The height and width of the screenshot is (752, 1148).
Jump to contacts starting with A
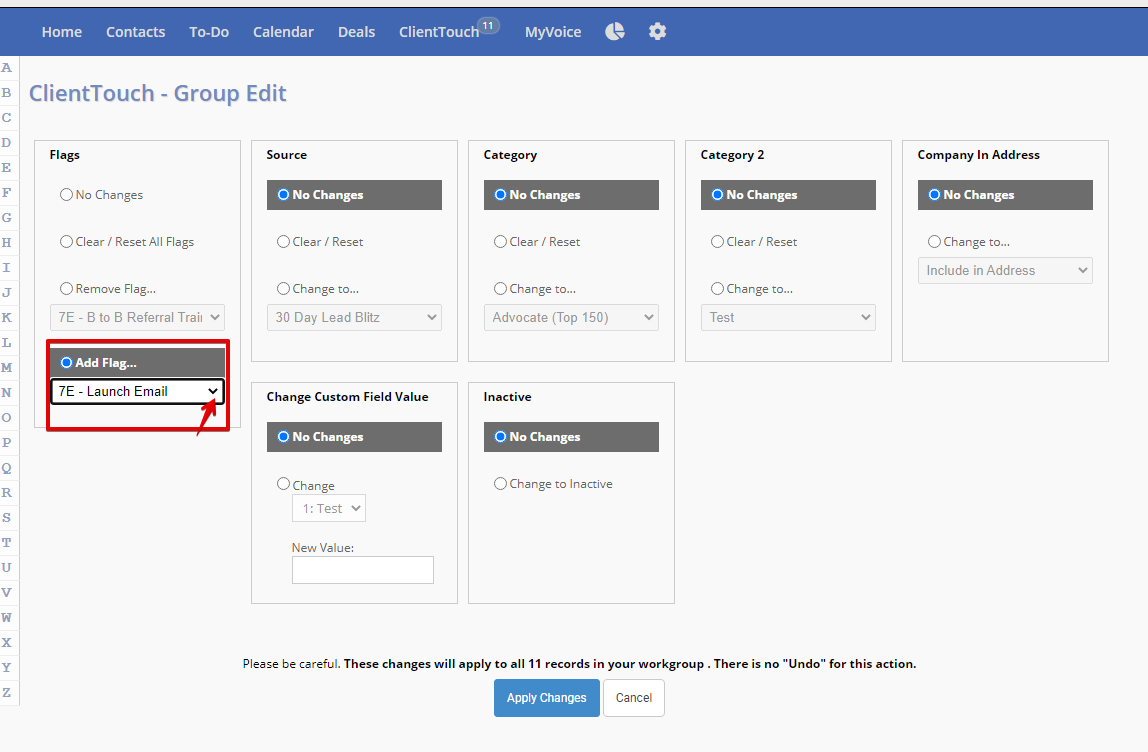pyautogui.click(x=7, y=68)
